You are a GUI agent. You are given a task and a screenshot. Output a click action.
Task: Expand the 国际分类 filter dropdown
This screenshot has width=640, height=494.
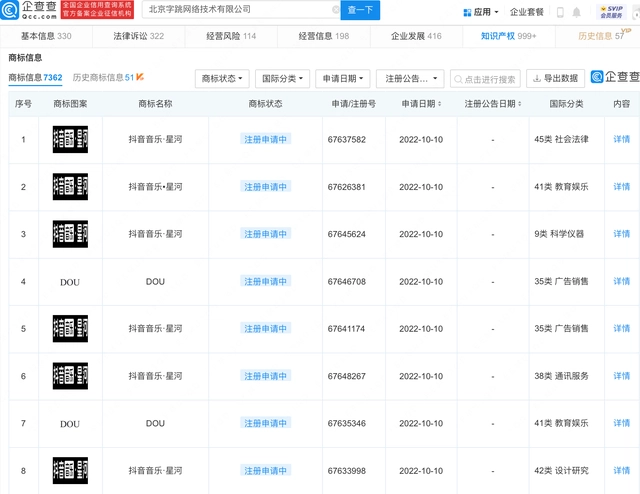[x=282, y=79]
